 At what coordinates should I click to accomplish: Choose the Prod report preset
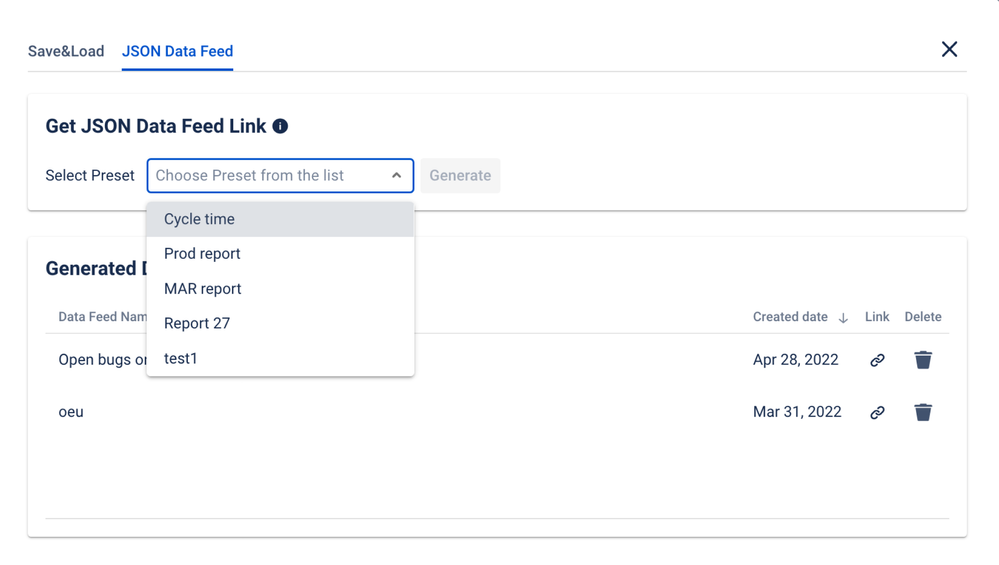[x=280, y=254]
